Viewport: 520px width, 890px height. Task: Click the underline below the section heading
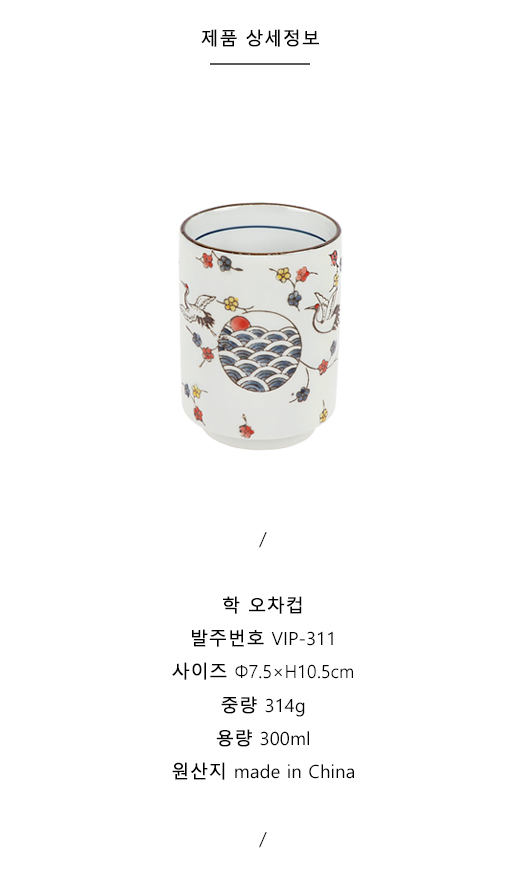pos(260,64)
